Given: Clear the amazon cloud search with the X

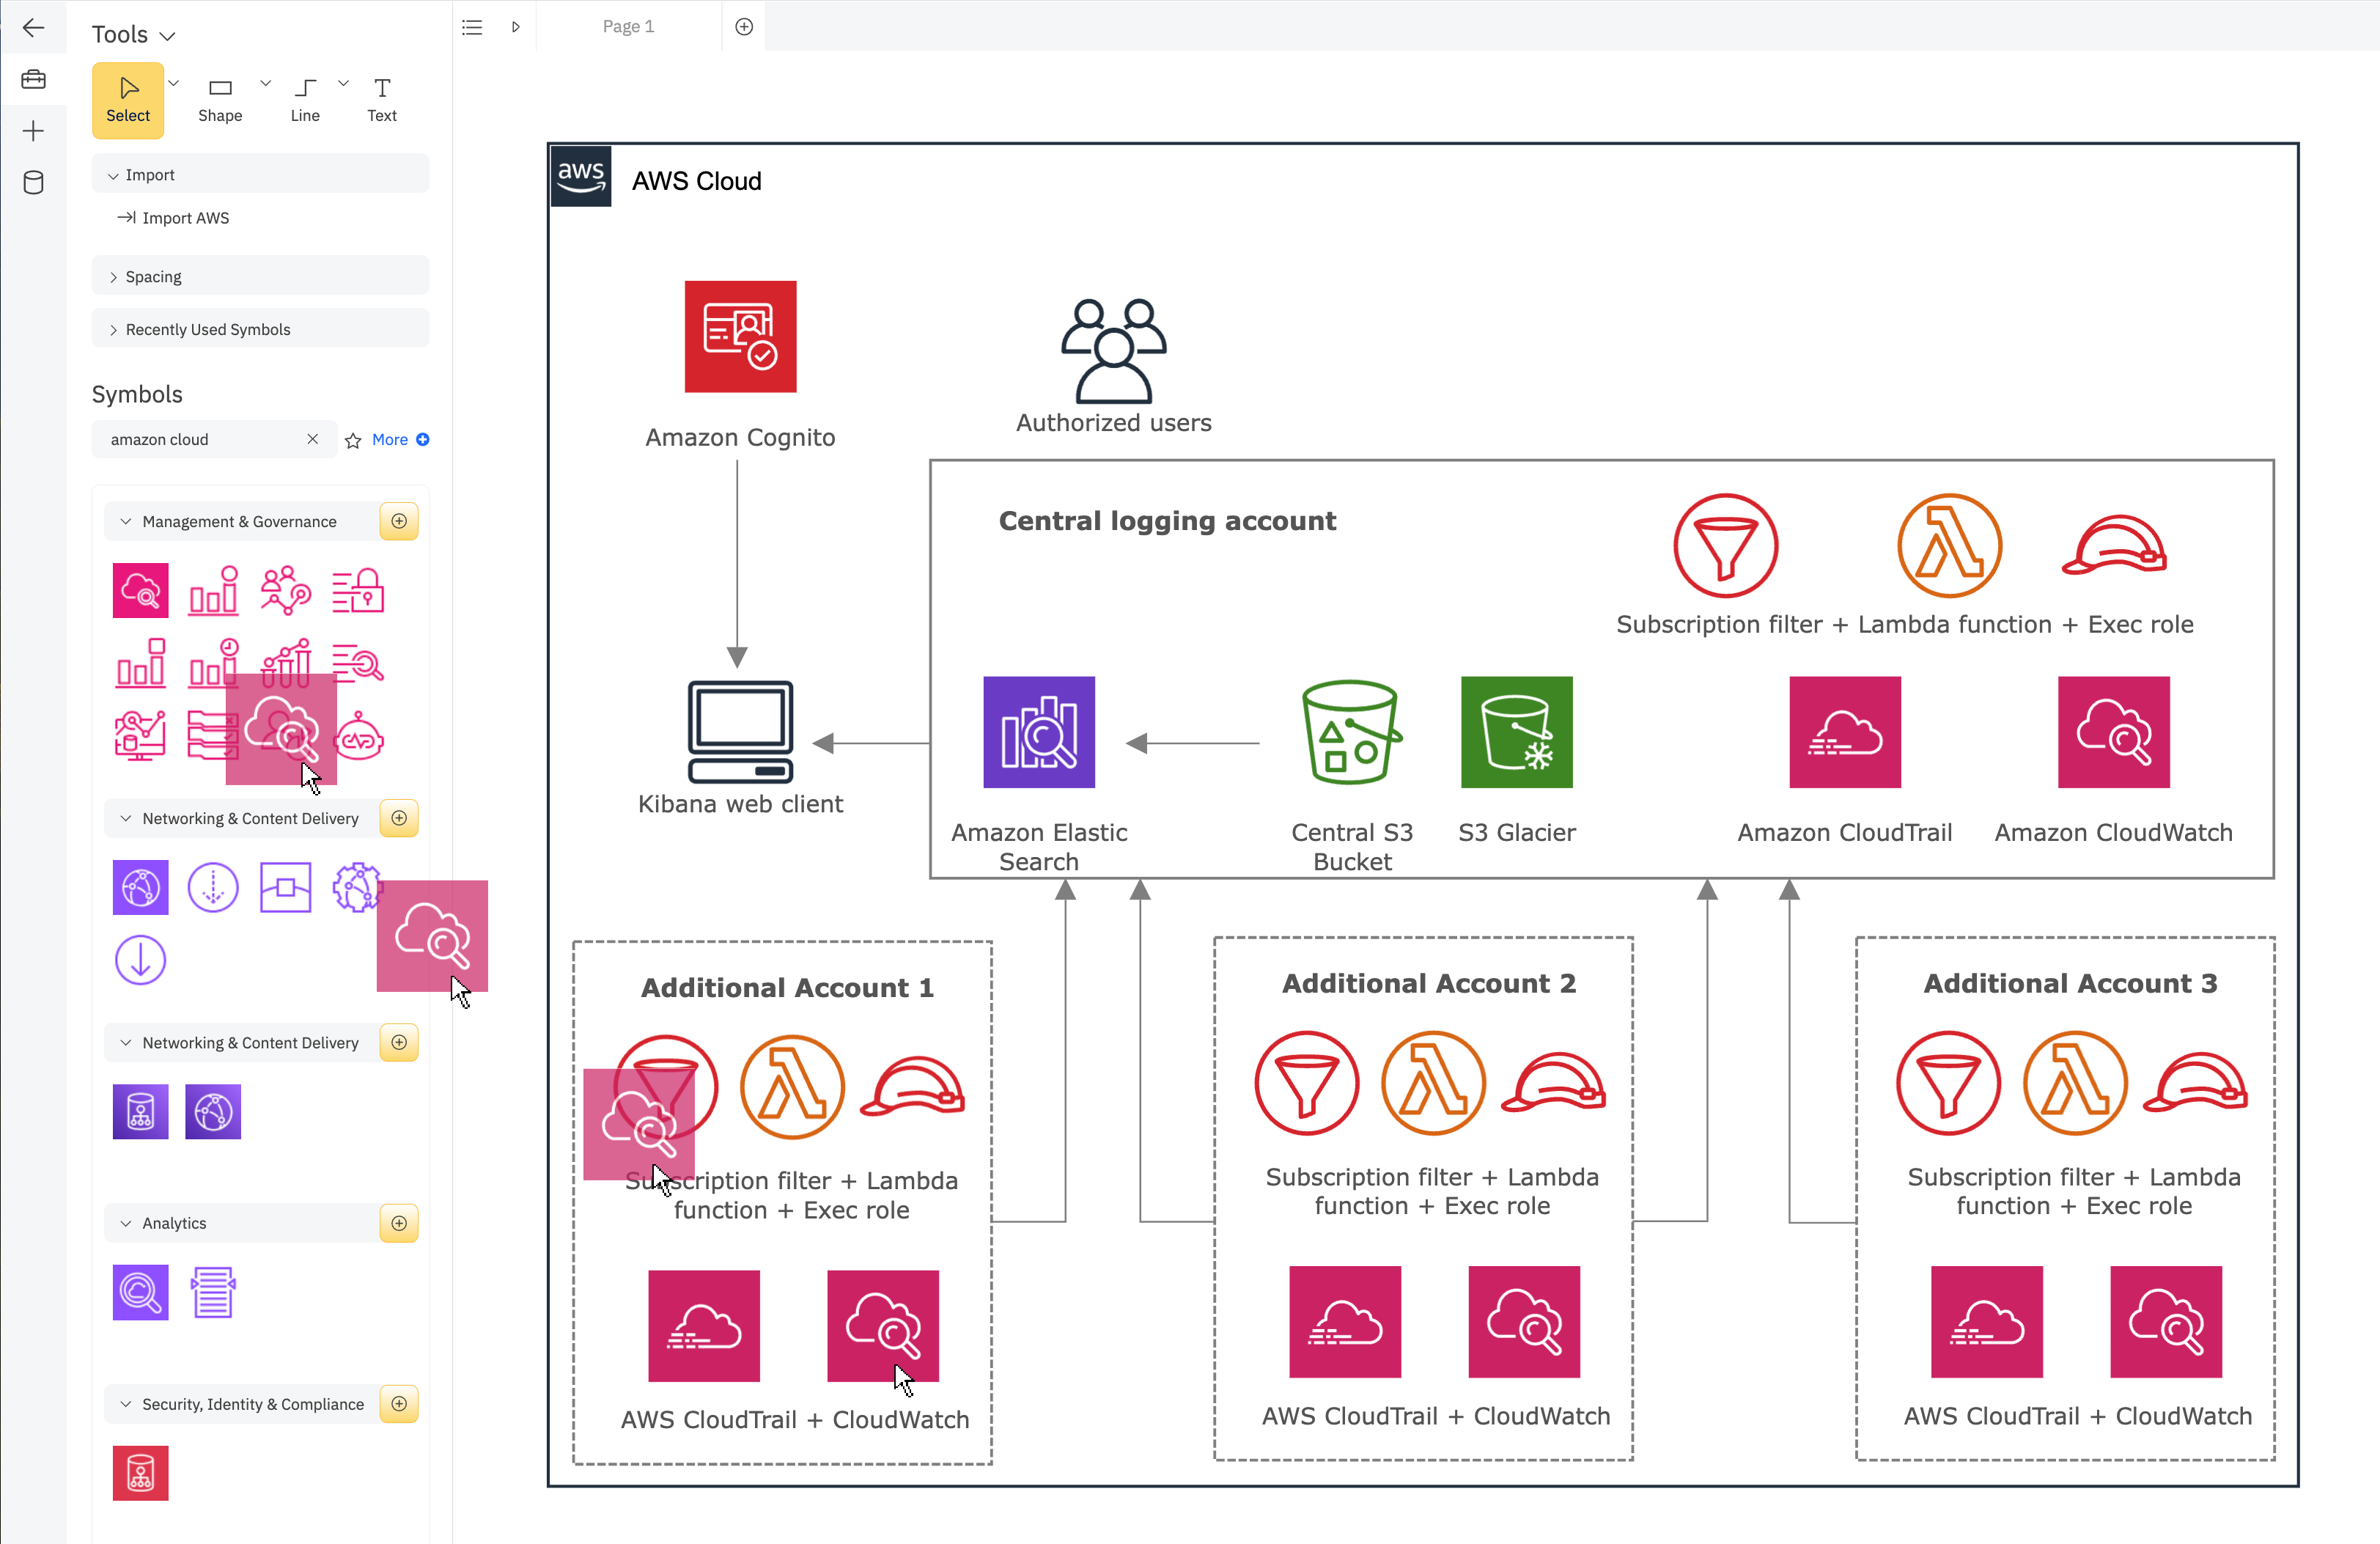Looking at the screenshot, I should tap(313, 439).
